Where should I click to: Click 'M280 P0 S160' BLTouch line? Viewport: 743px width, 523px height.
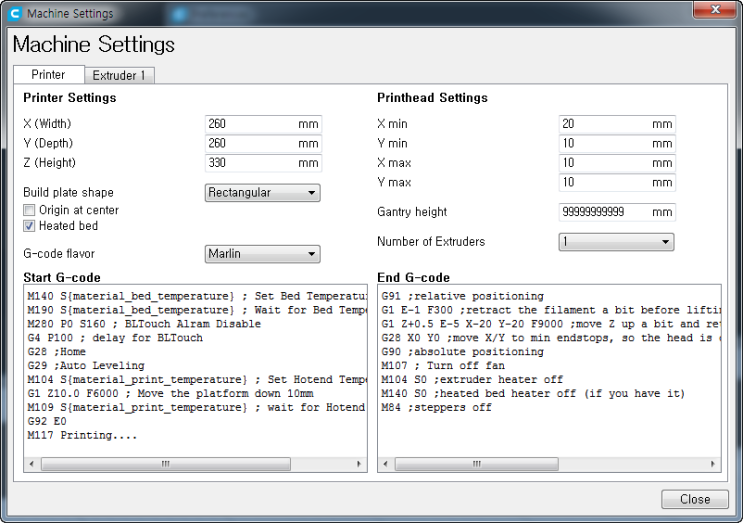click(x=144, y=324)
